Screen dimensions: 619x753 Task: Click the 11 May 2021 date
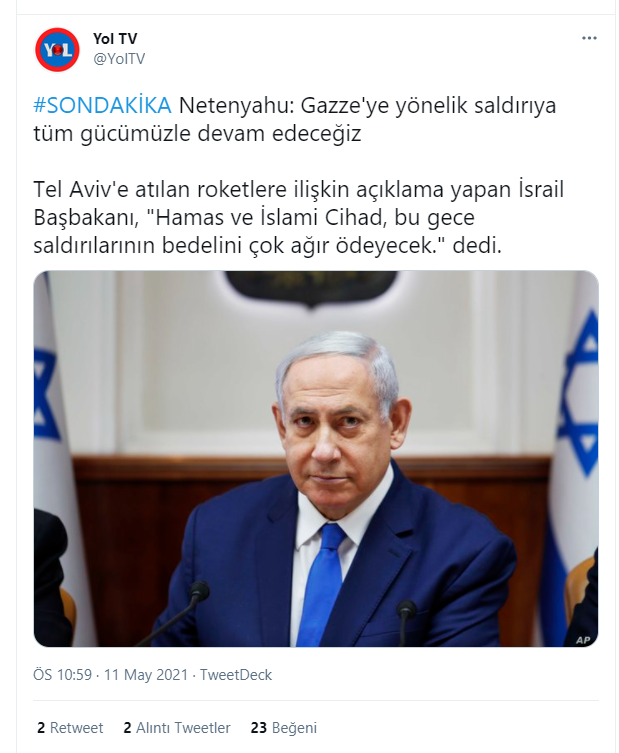[x=146, y=675]
